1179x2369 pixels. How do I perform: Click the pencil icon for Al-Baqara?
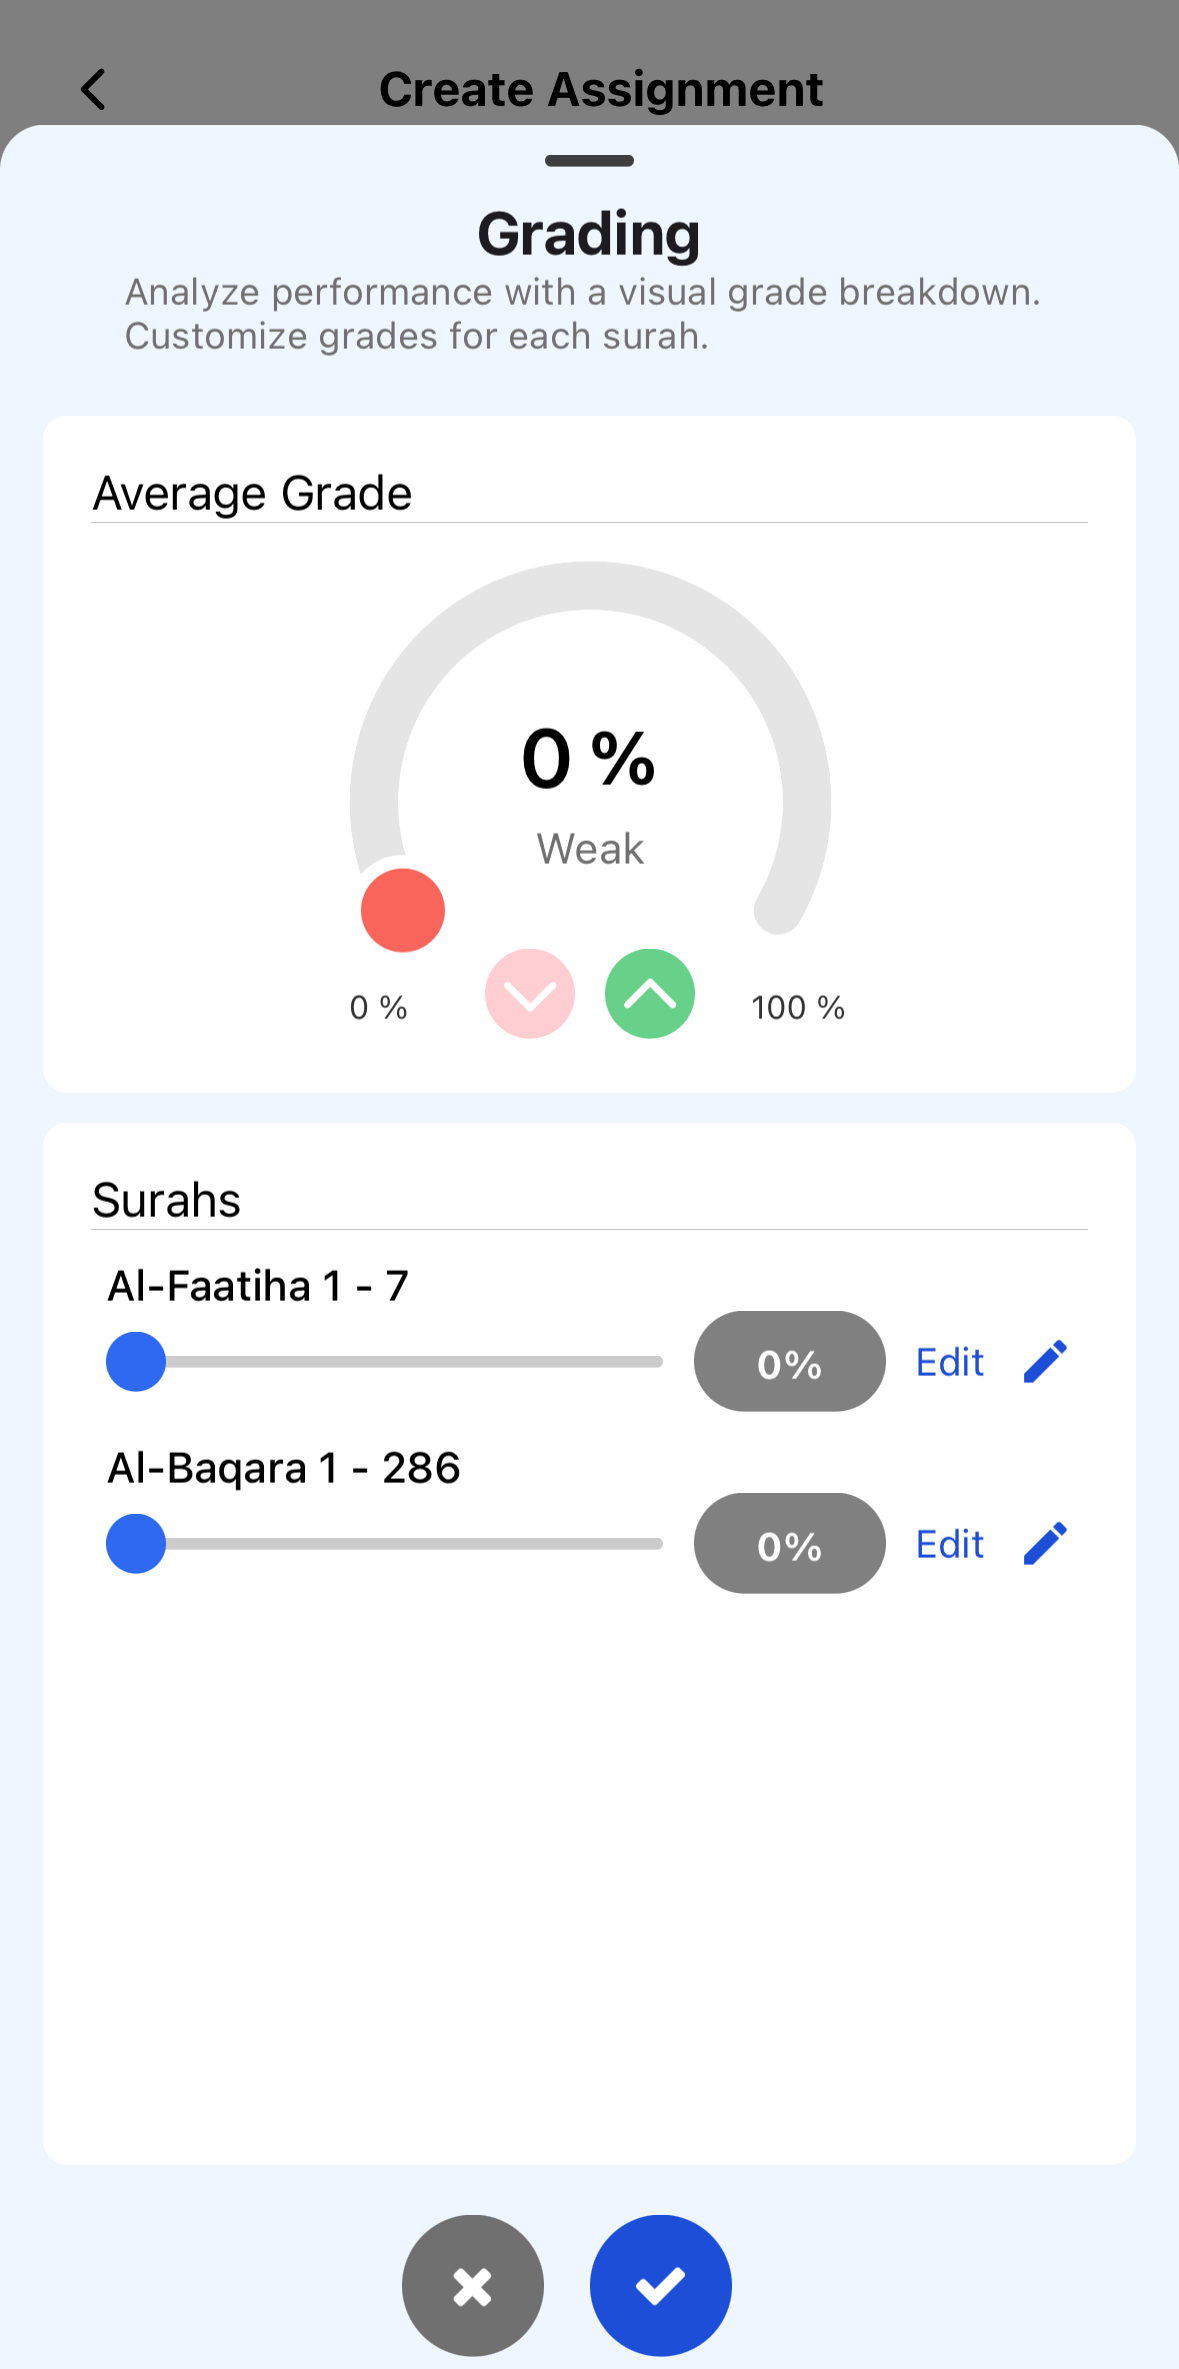1046,1544
